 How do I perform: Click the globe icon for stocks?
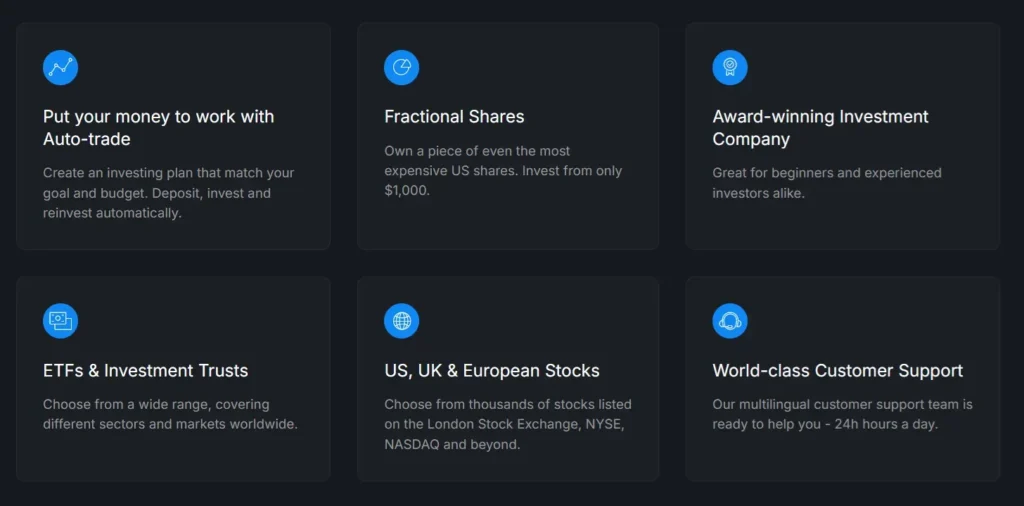click(401, 321)
